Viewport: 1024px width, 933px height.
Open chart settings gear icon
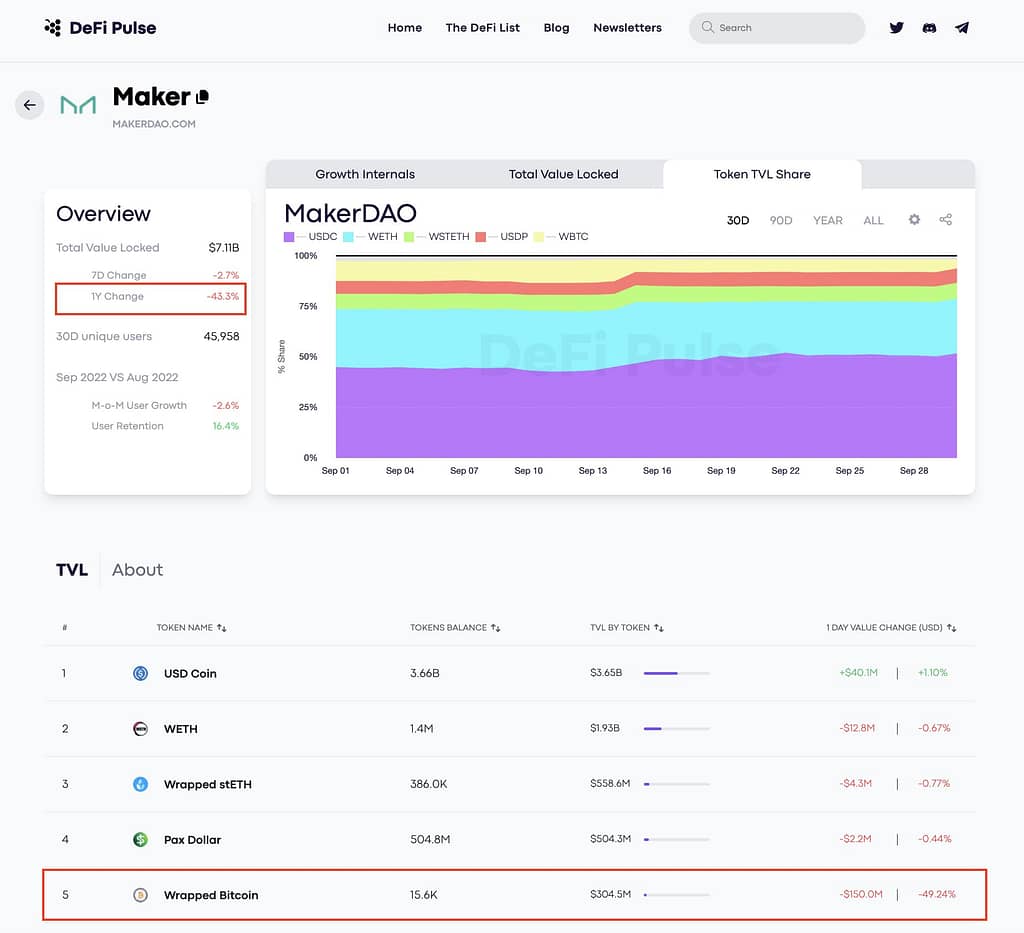point(914,220)
